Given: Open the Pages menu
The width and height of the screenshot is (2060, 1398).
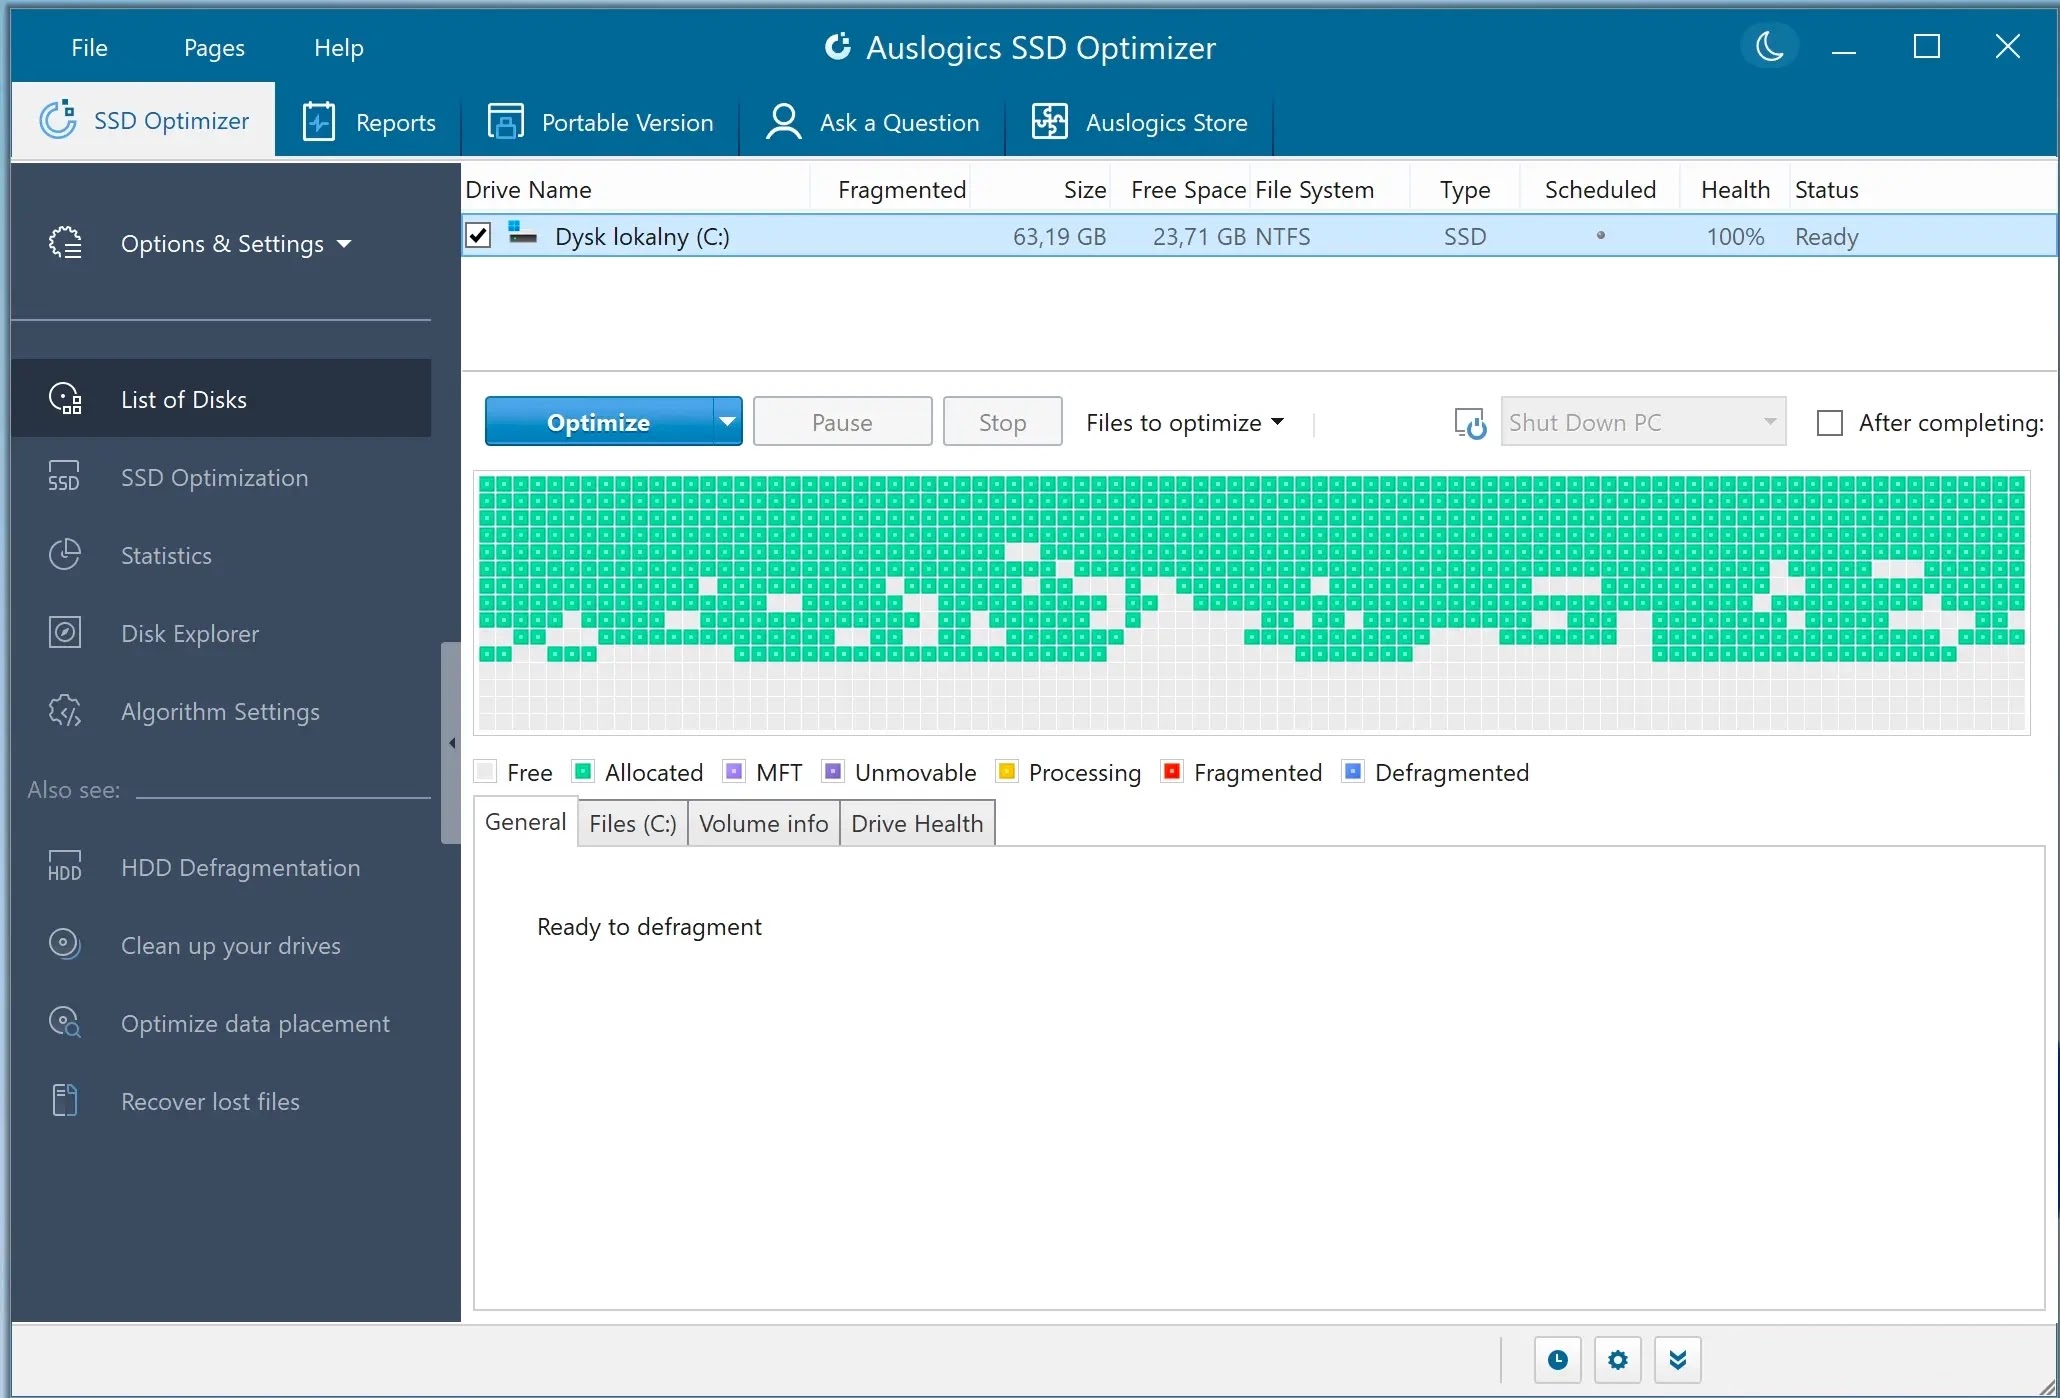Looking at the screenshot, I should [214, 47].
